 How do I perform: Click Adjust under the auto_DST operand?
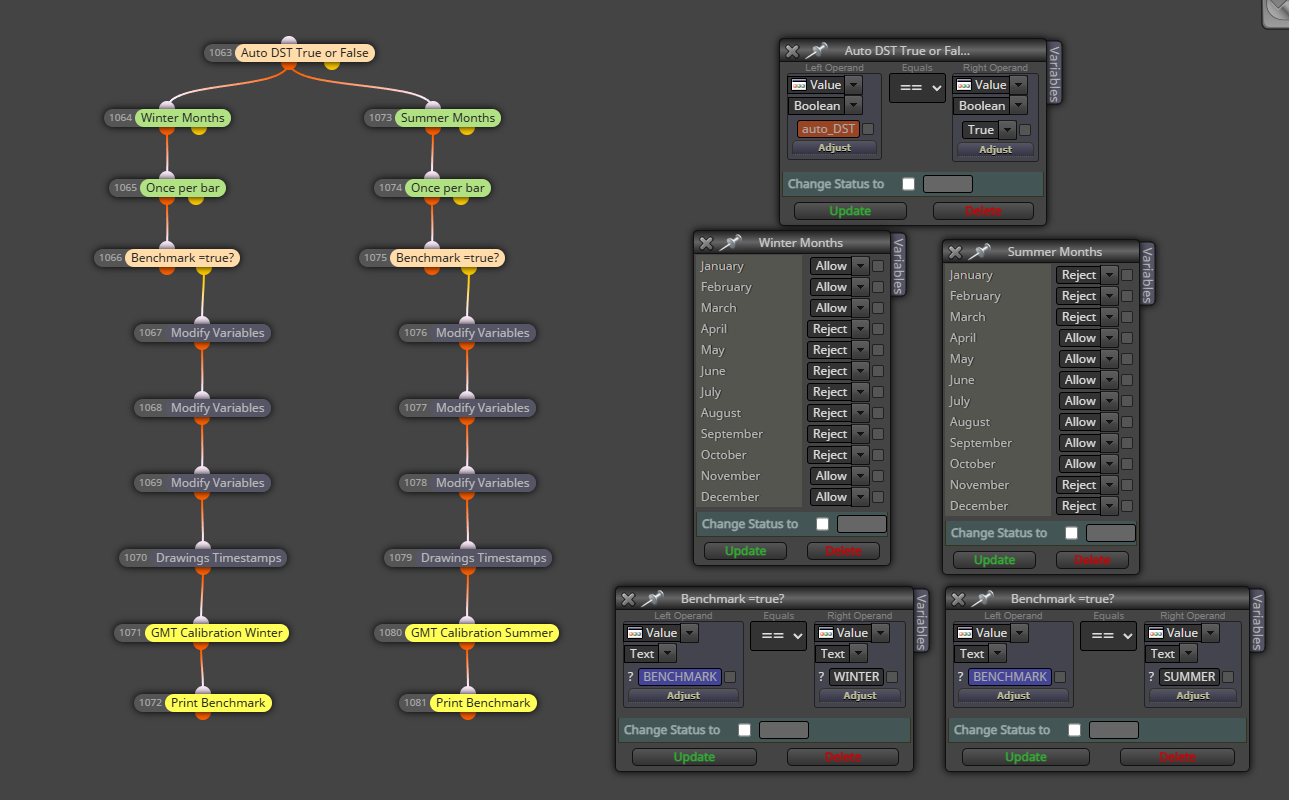point(834,148)
